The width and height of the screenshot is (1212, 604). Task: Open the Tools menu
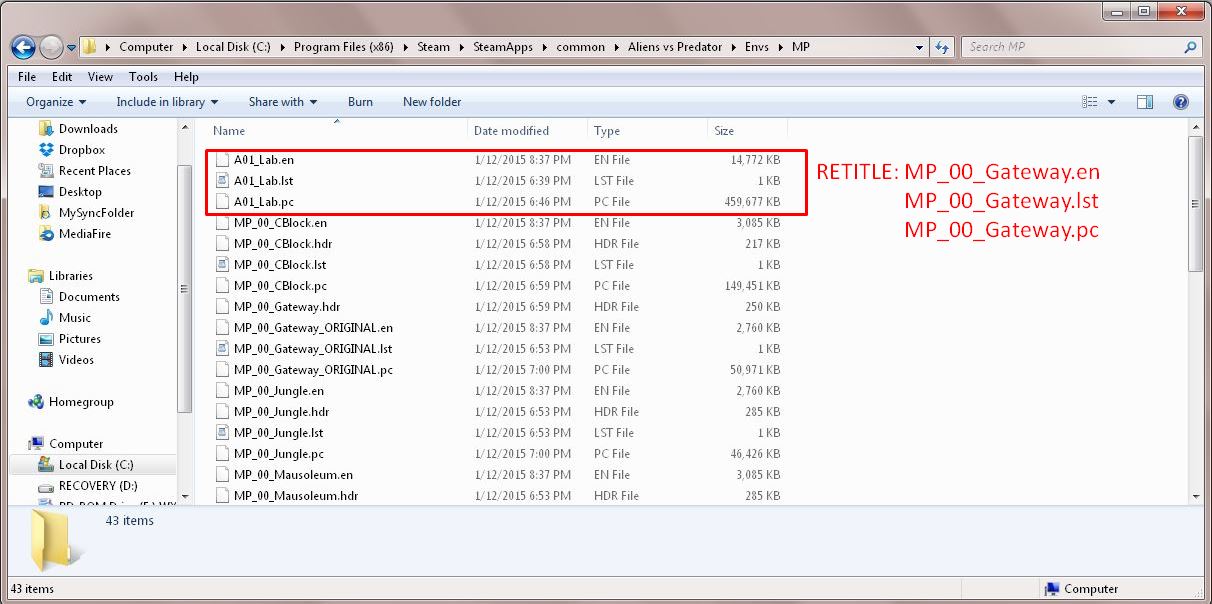coord(143,77)
